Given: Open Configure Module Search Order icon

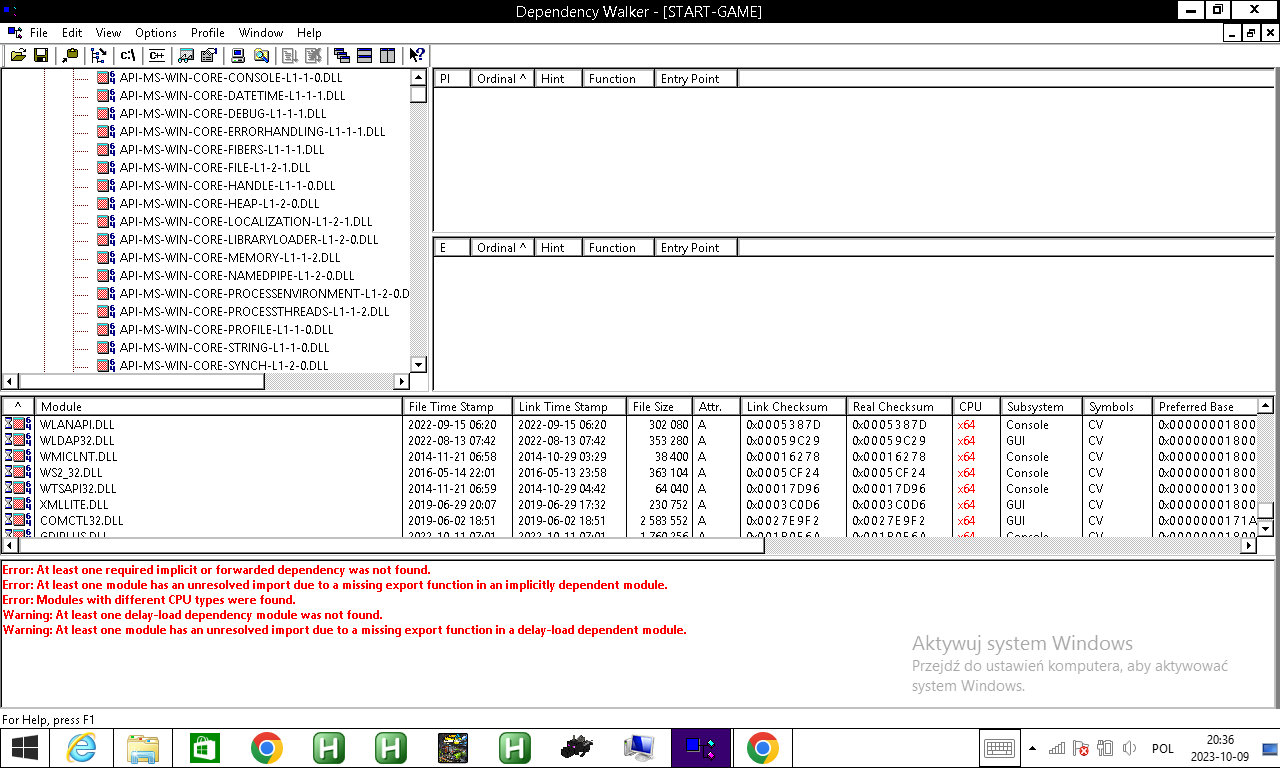Looking at the screenshot, I should tap(261, 55).
